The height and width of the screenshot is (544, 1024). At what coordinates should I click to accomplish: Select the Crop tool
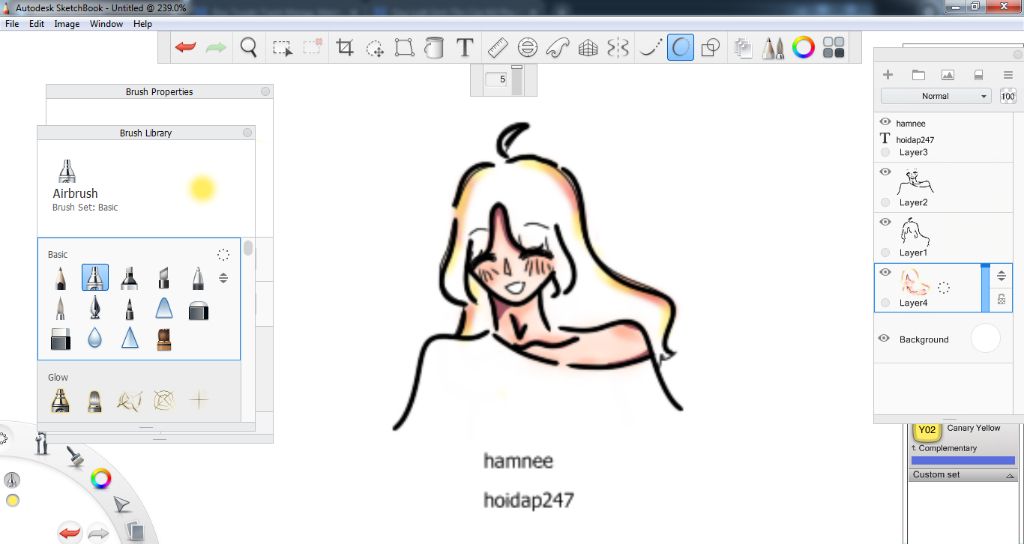344,48
